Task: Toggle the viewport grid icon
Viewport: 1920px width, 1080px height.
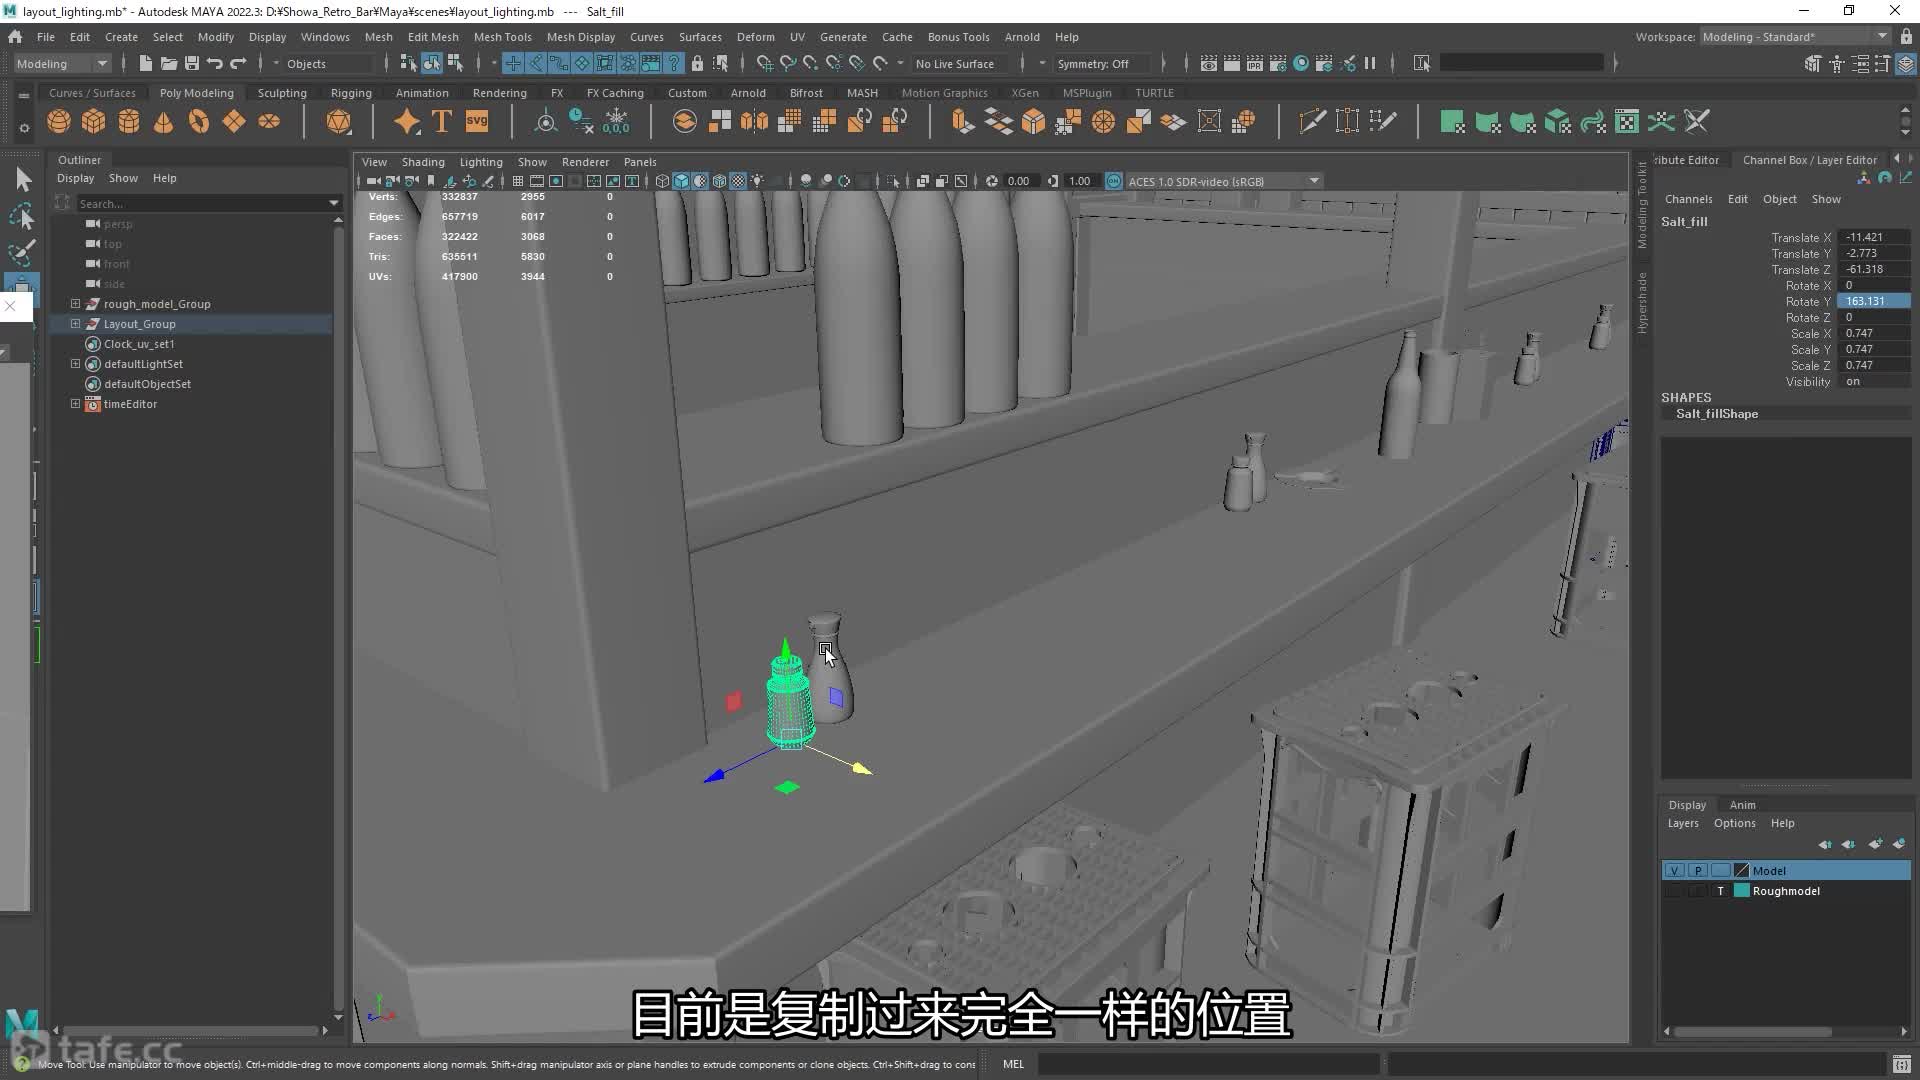Action: point(518,181)
